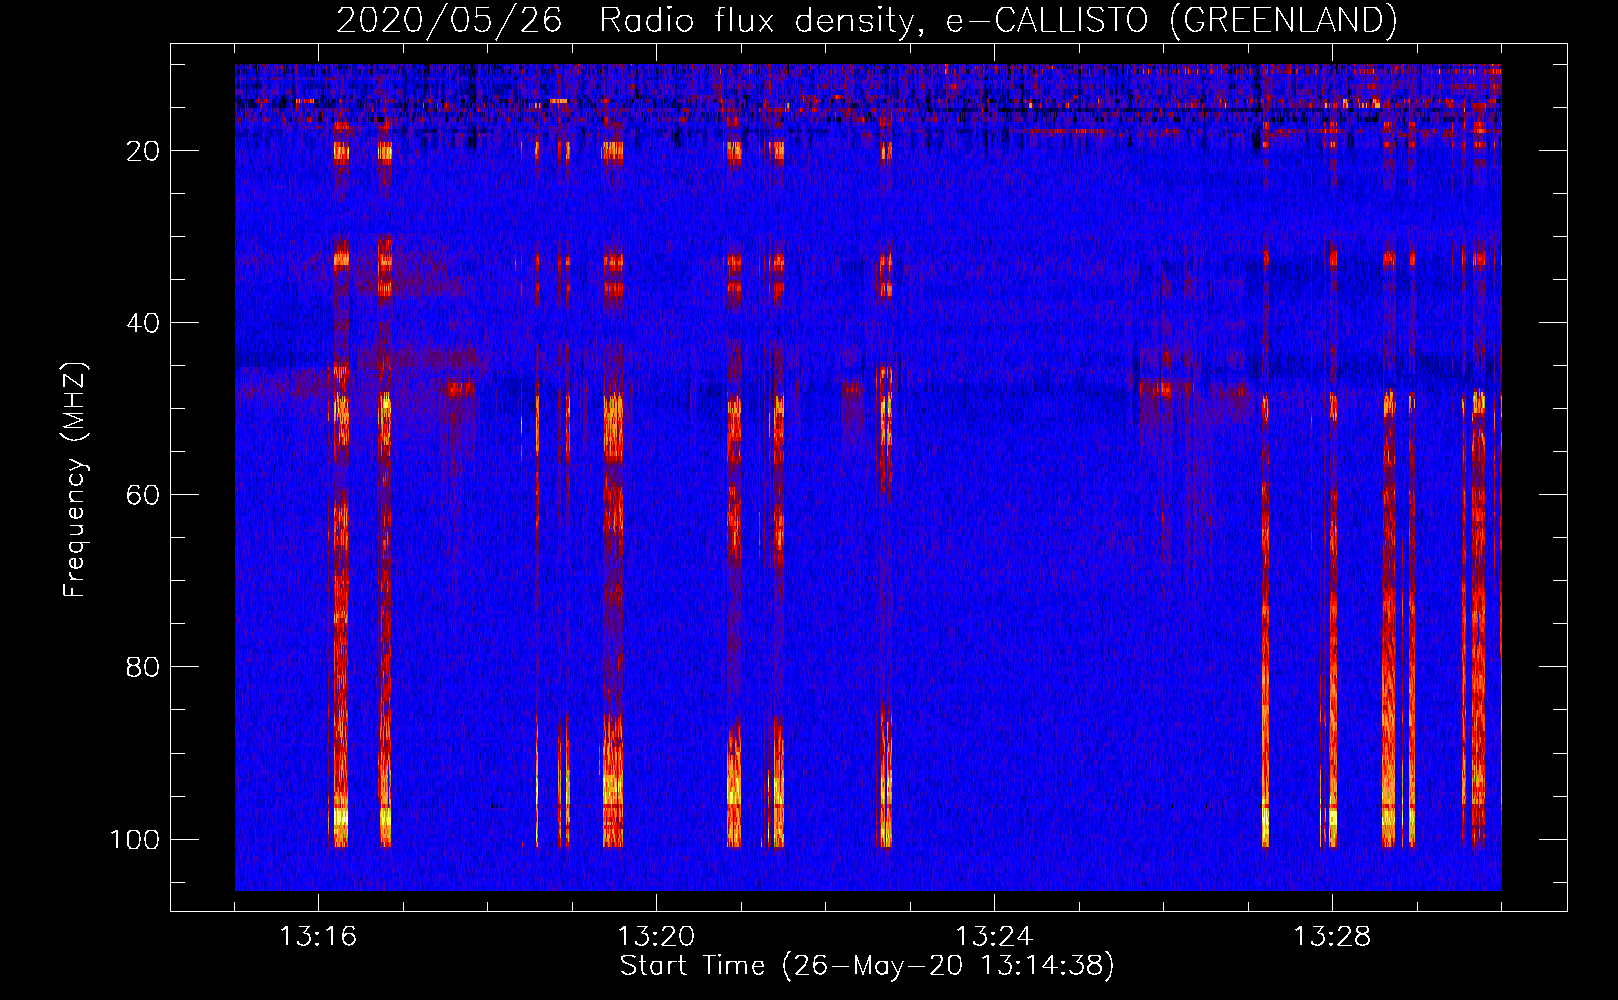Screen dimensions: 1618x1000
Task: Click the "13:28" time tick label
Action: [x=1332, y=937]
